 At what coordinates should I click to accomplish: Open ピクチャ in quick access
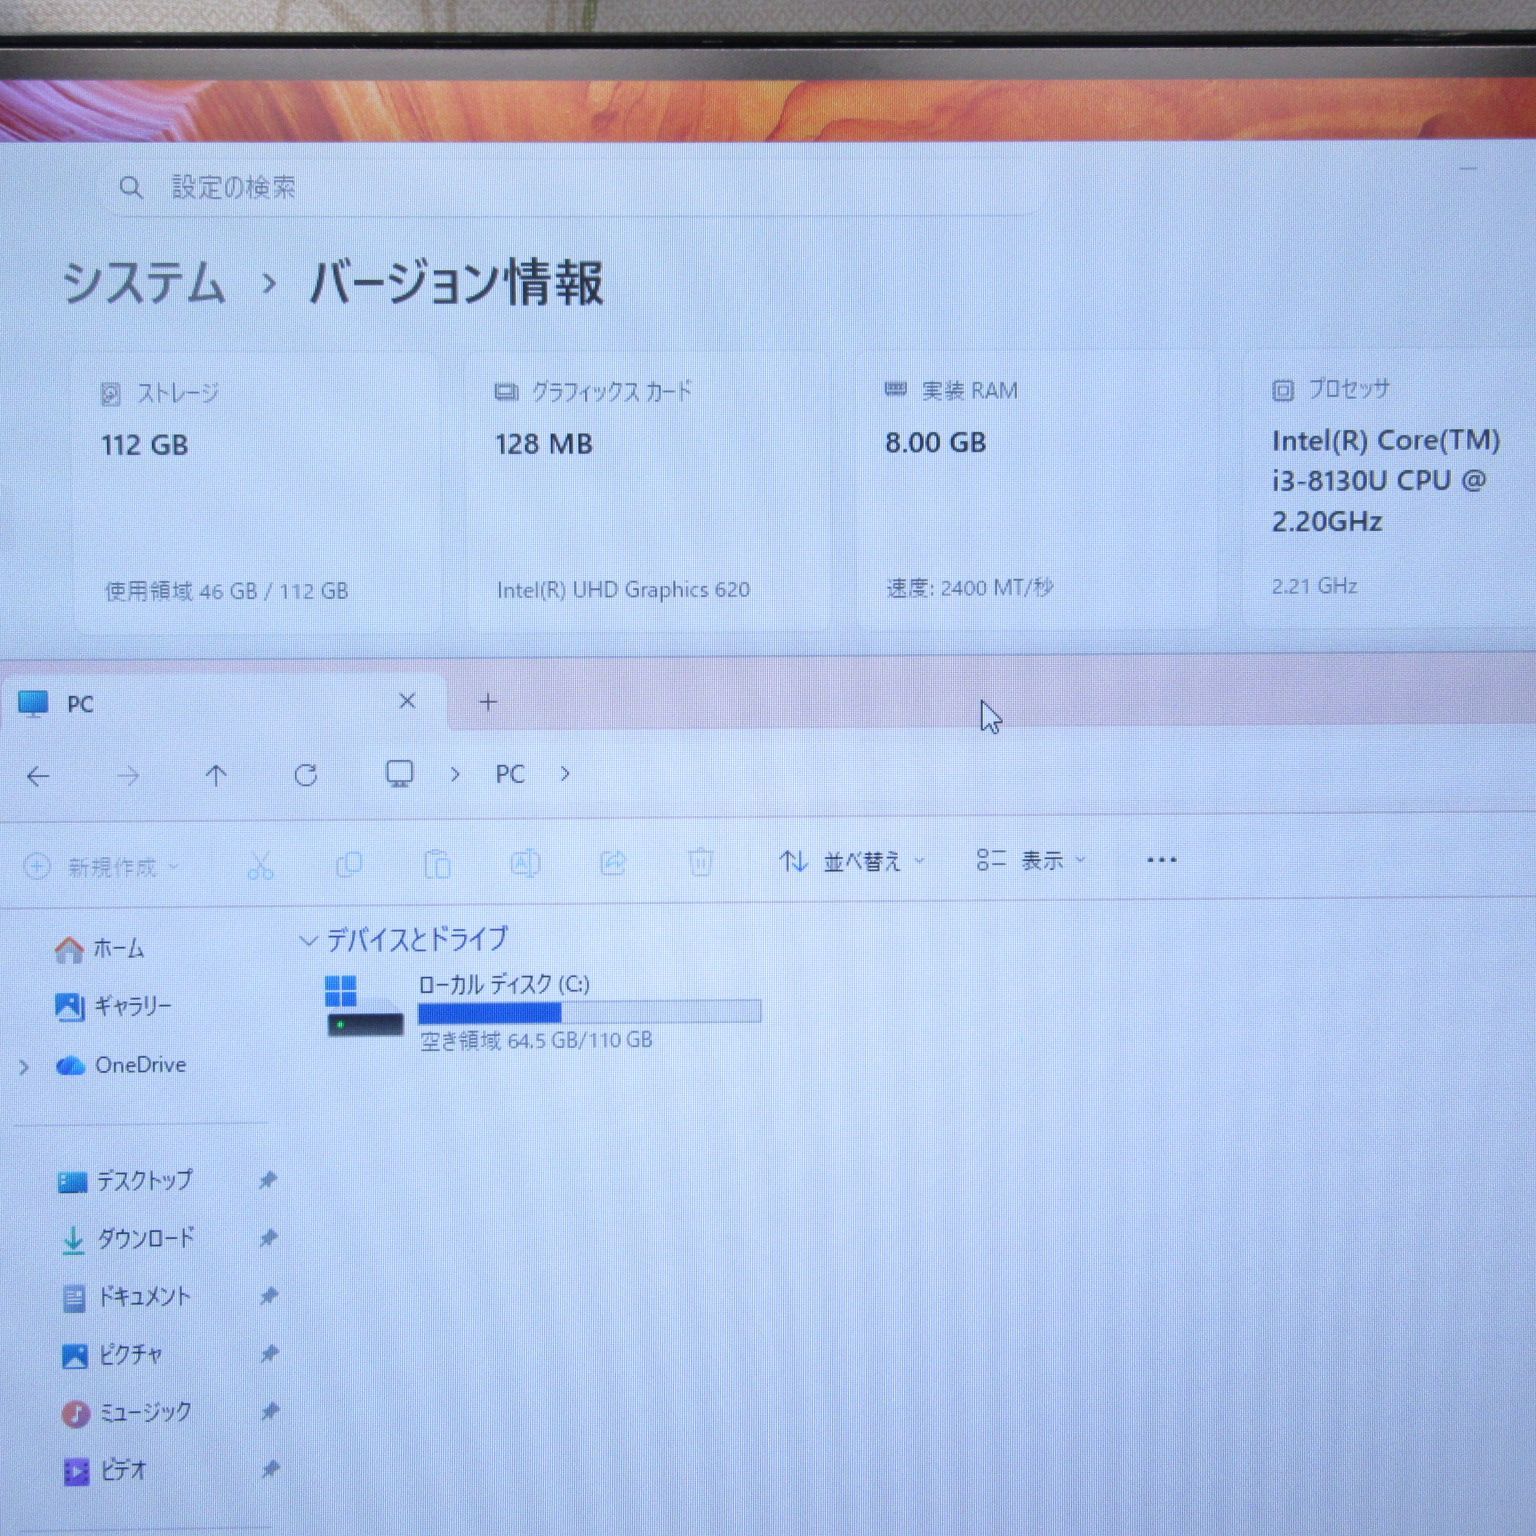tap(112, 1355)
